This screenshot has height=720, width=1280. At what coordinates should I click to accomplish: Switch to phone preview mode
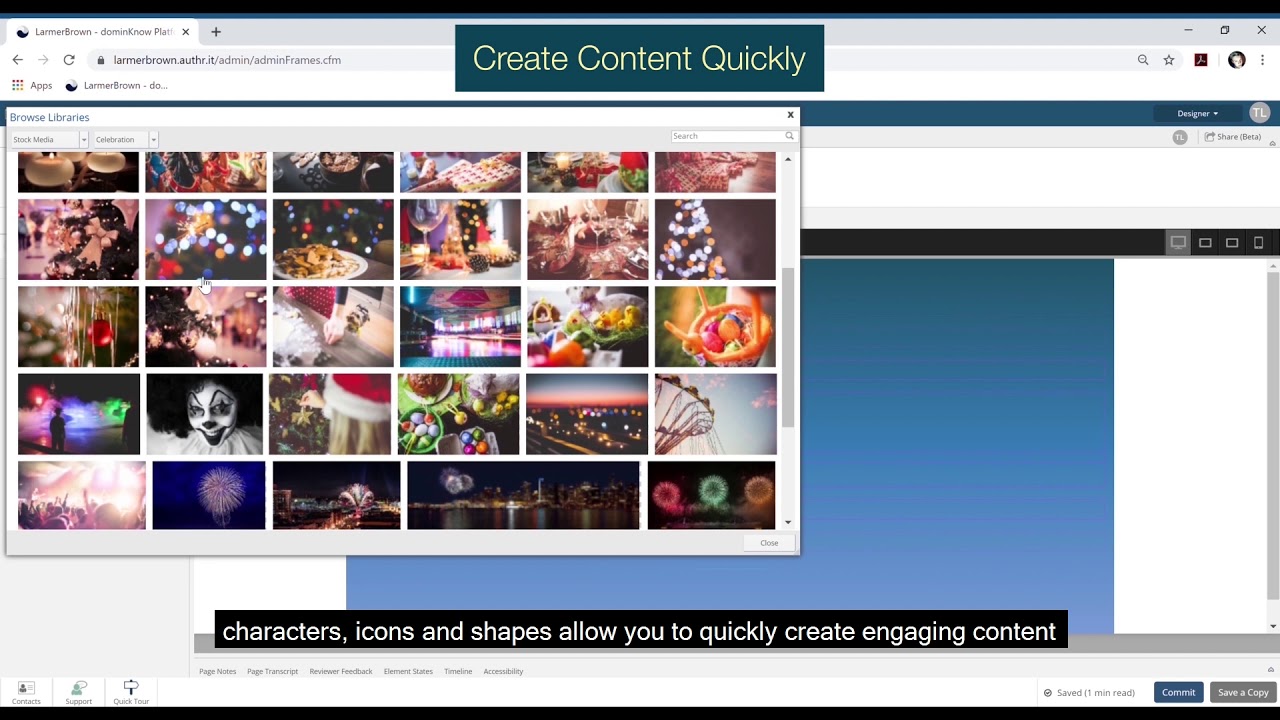pyautogui.click(x=1259, y=243)
